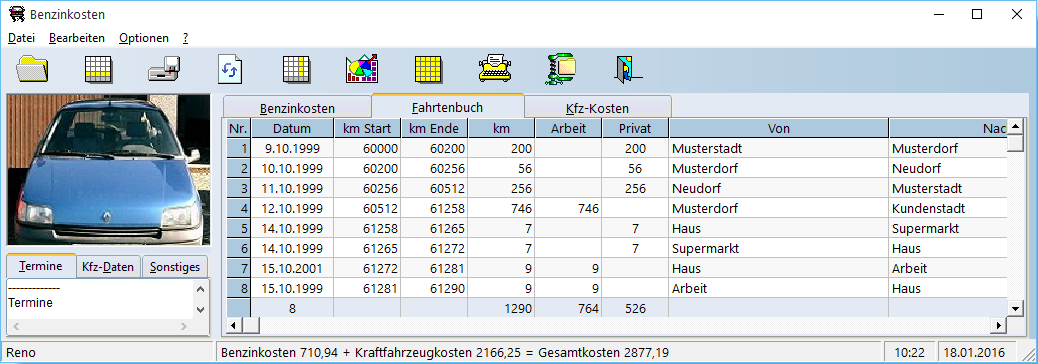Image resolution: width=1038 pixels, height=364 pixels.
Task: Click the Termine list scroll up arrow
Action: 201,288
